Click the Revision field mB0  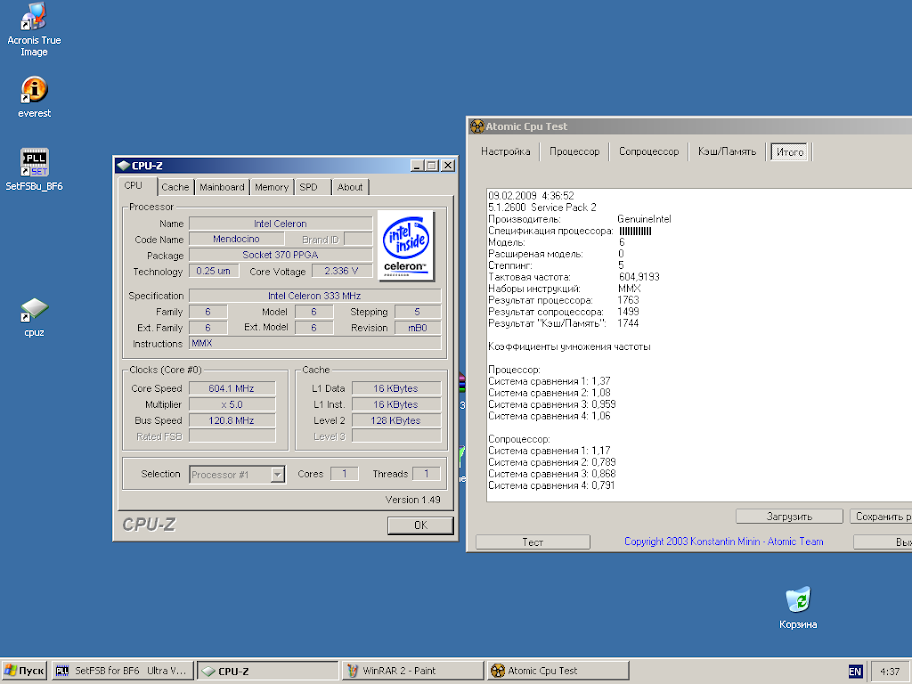417,327
